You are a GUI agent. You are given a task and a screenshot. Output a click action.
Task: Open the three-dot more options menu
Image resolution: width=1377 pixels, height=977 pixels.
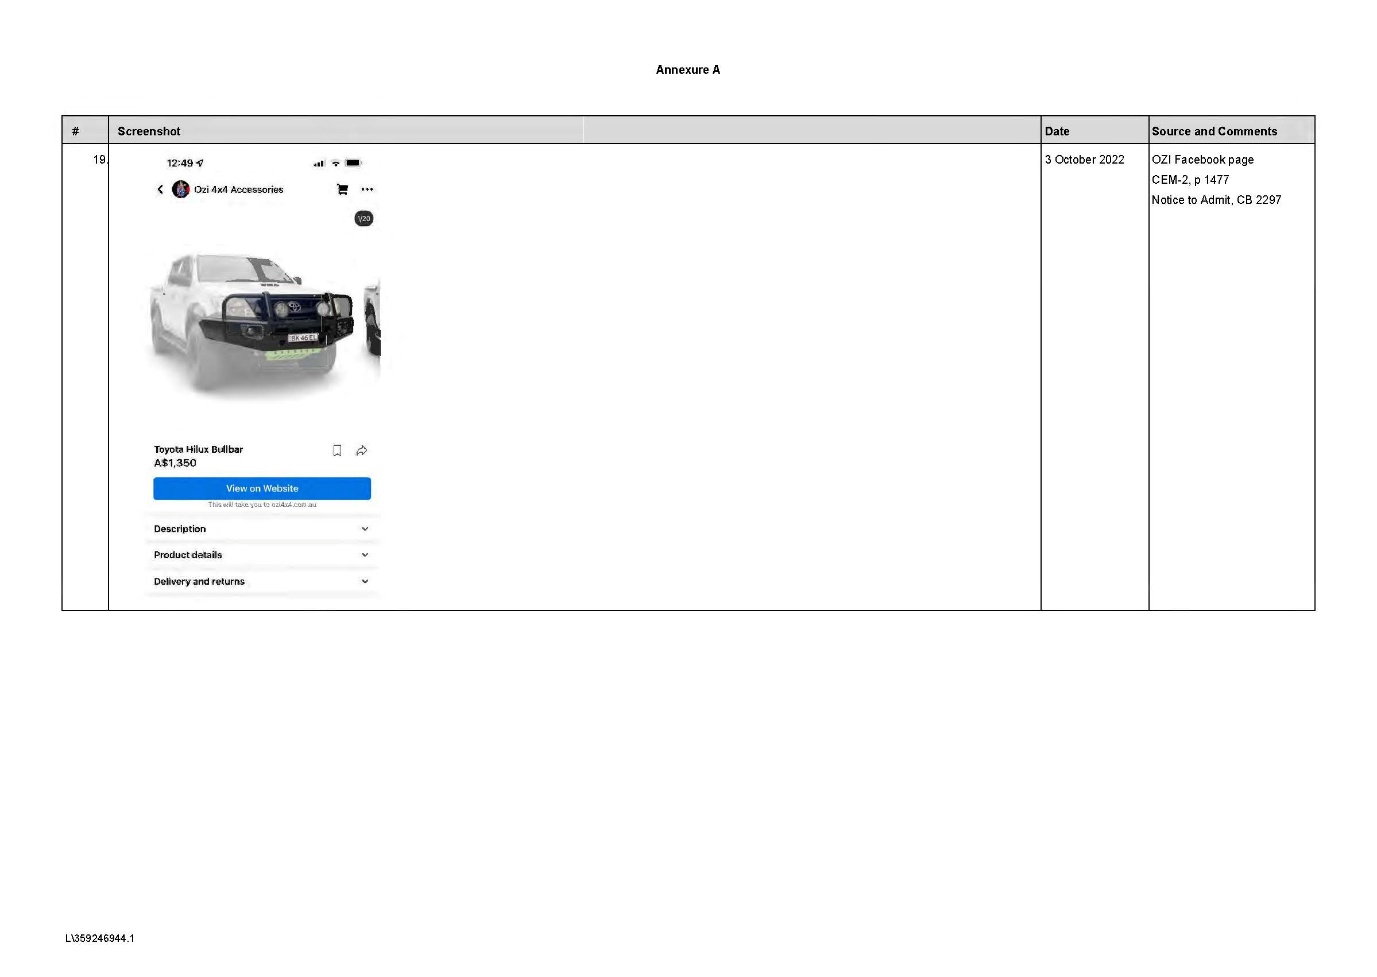[367, 189]
